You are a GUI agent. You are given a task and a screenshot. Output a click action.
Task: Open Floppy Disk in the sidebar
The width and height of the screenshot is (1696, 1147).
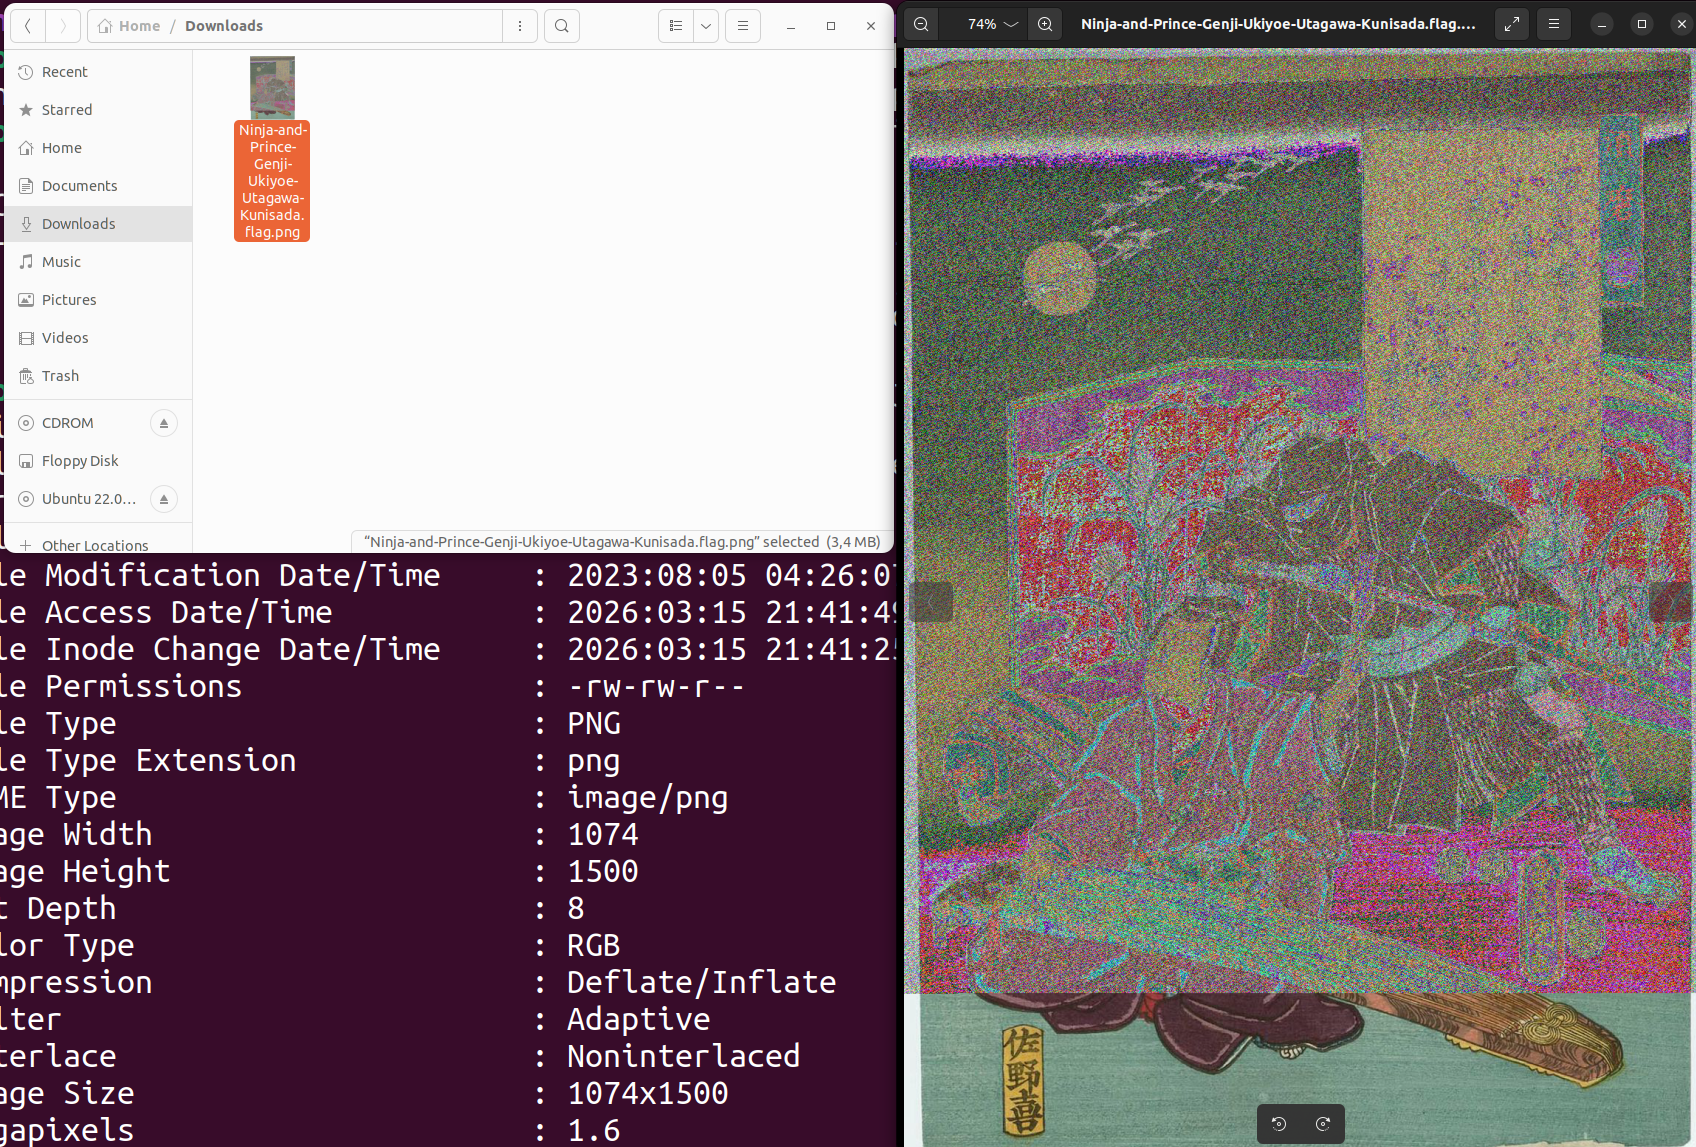click(x=98, y=461)
